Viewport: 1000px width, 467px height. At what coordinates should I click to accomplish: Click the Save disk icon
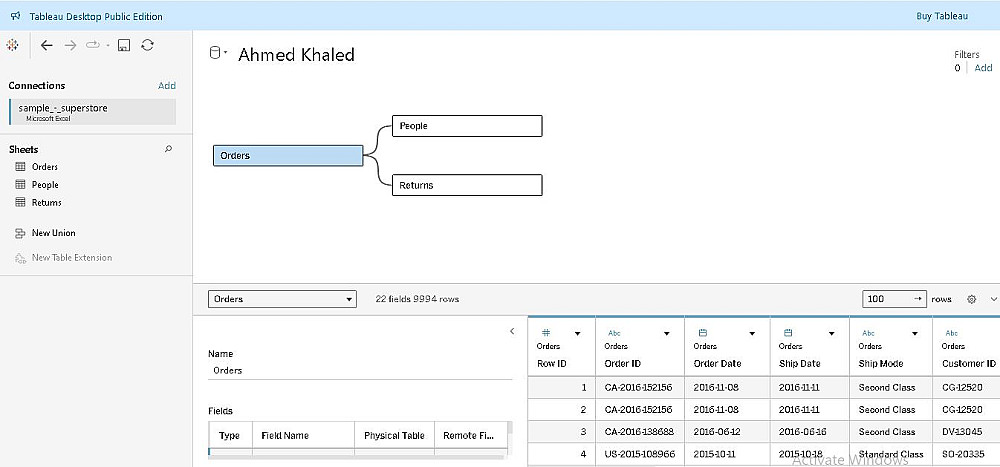tap(124, 45)
